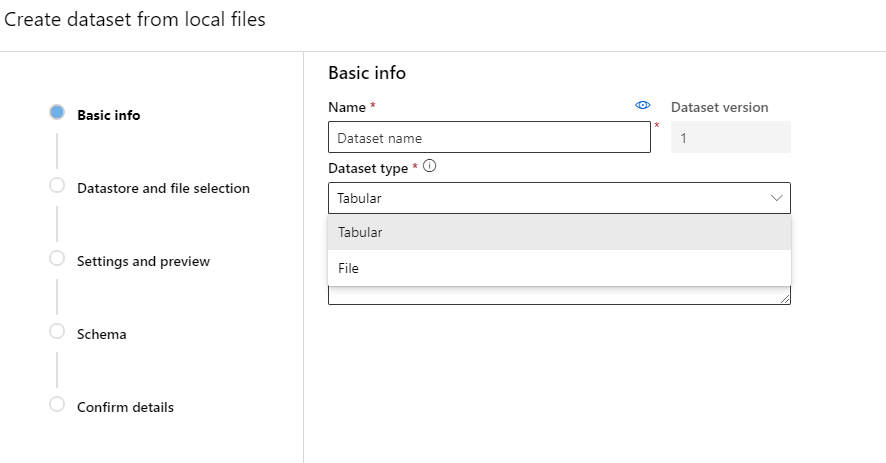This screenshot has height=463, width=886.
Task: Click the Basic info section heading
Action: [x=367, y=73]
